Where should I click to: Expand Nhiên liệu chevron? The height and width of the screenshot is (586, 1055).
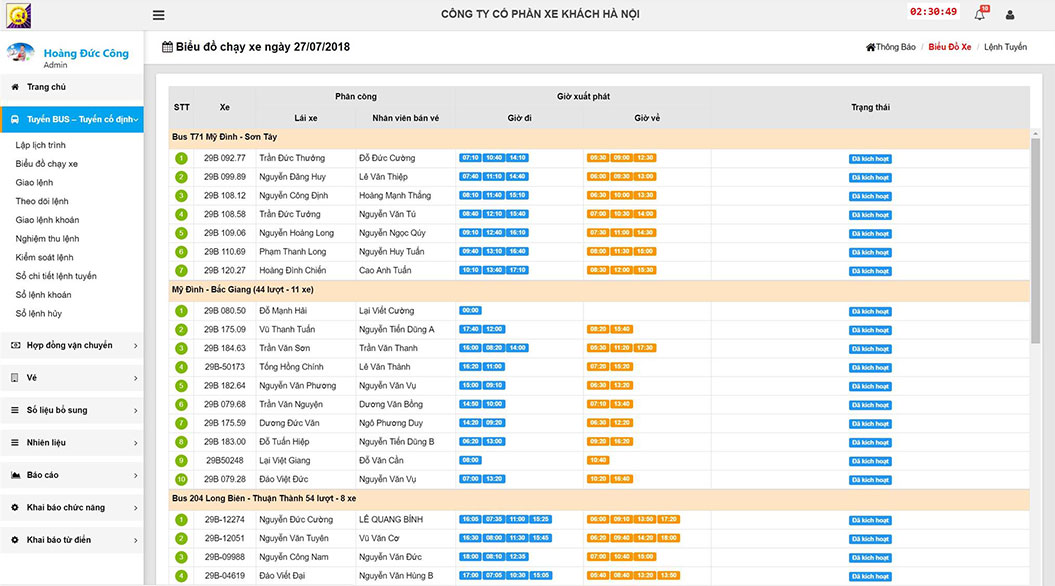[x=136, y=443]
